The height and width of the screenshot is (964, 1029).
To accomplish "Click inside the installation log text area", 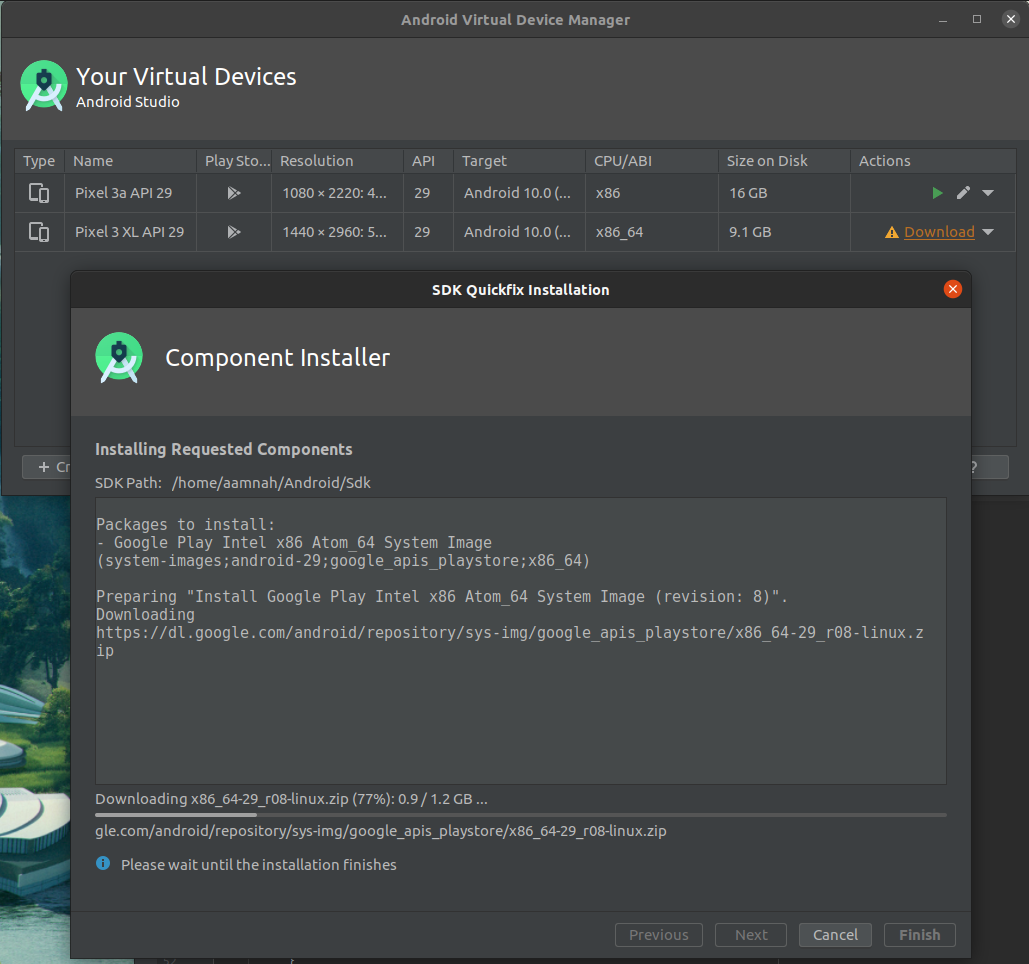I will (x=520, y=640).
